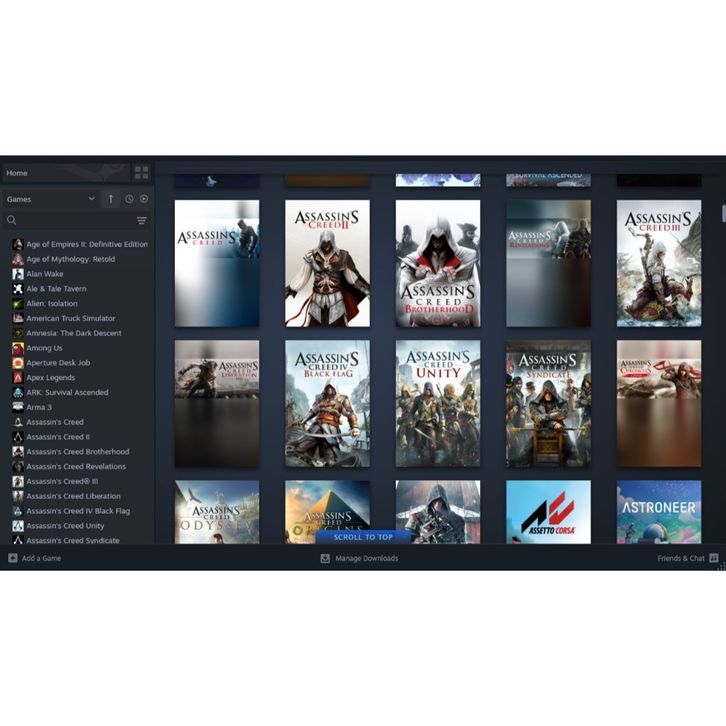Click Assassin's Creed Syndicate sidebar icon
726x726 pixels.
18,540
